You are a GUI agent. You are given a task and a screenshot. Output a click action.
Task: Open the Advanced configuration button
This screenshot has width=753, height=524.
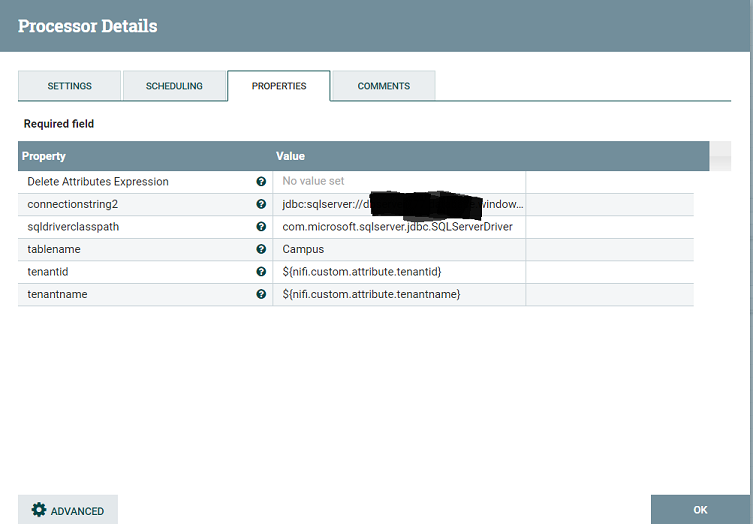click(x=68, y=510)
